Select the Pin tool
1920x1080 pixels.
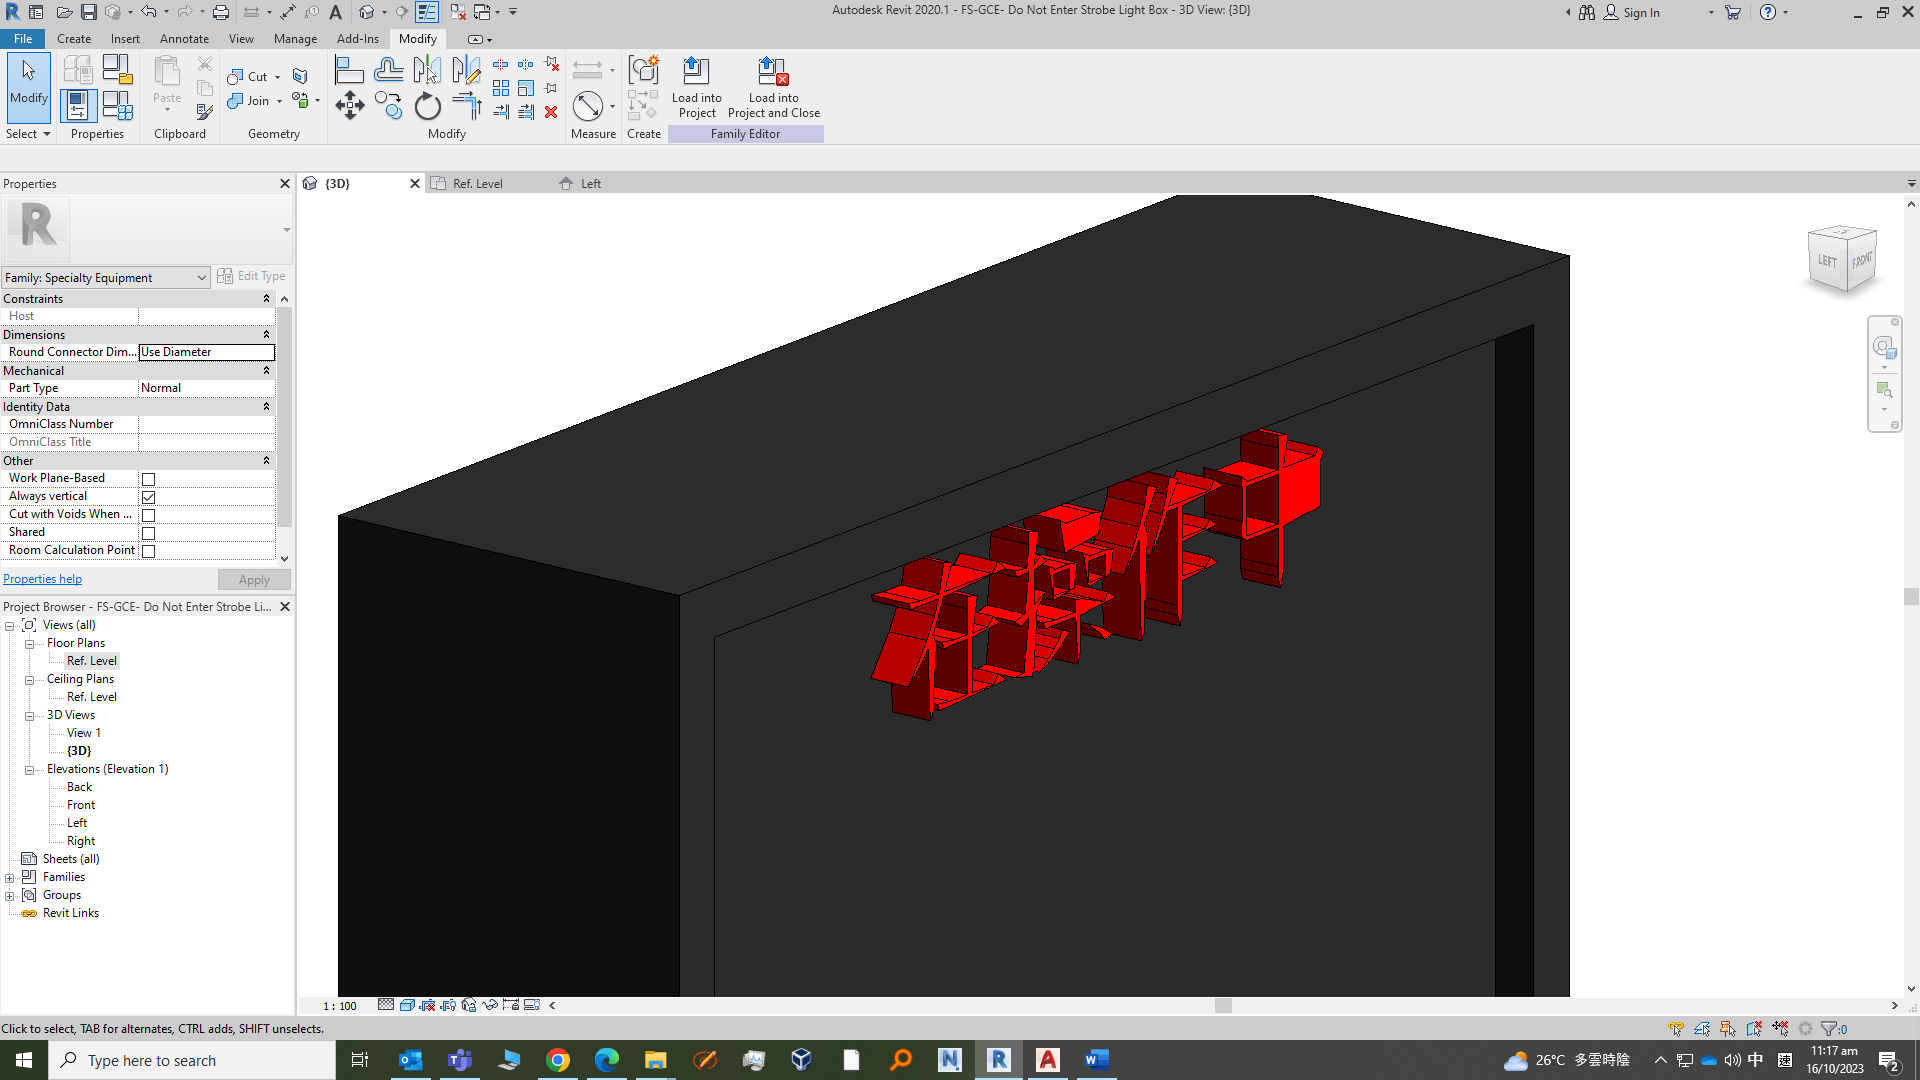pyautogui.click(x=550, y=88)
